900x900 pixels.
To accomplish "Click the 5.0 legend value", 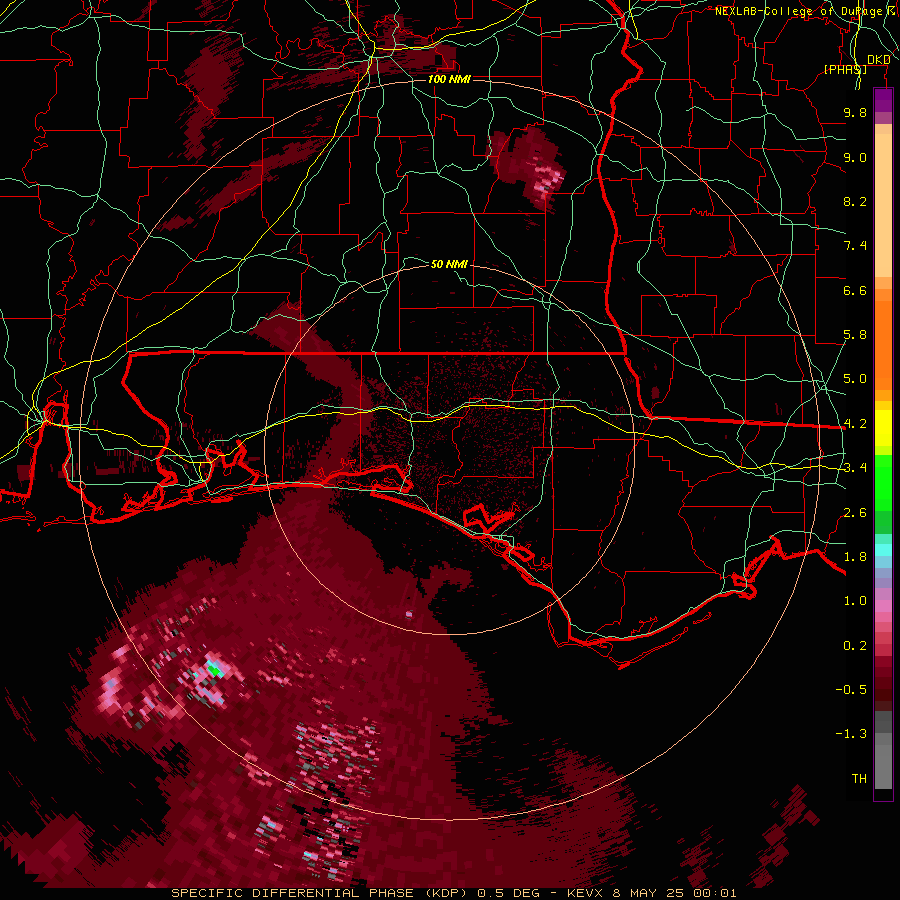I will [x=855, y=379].
